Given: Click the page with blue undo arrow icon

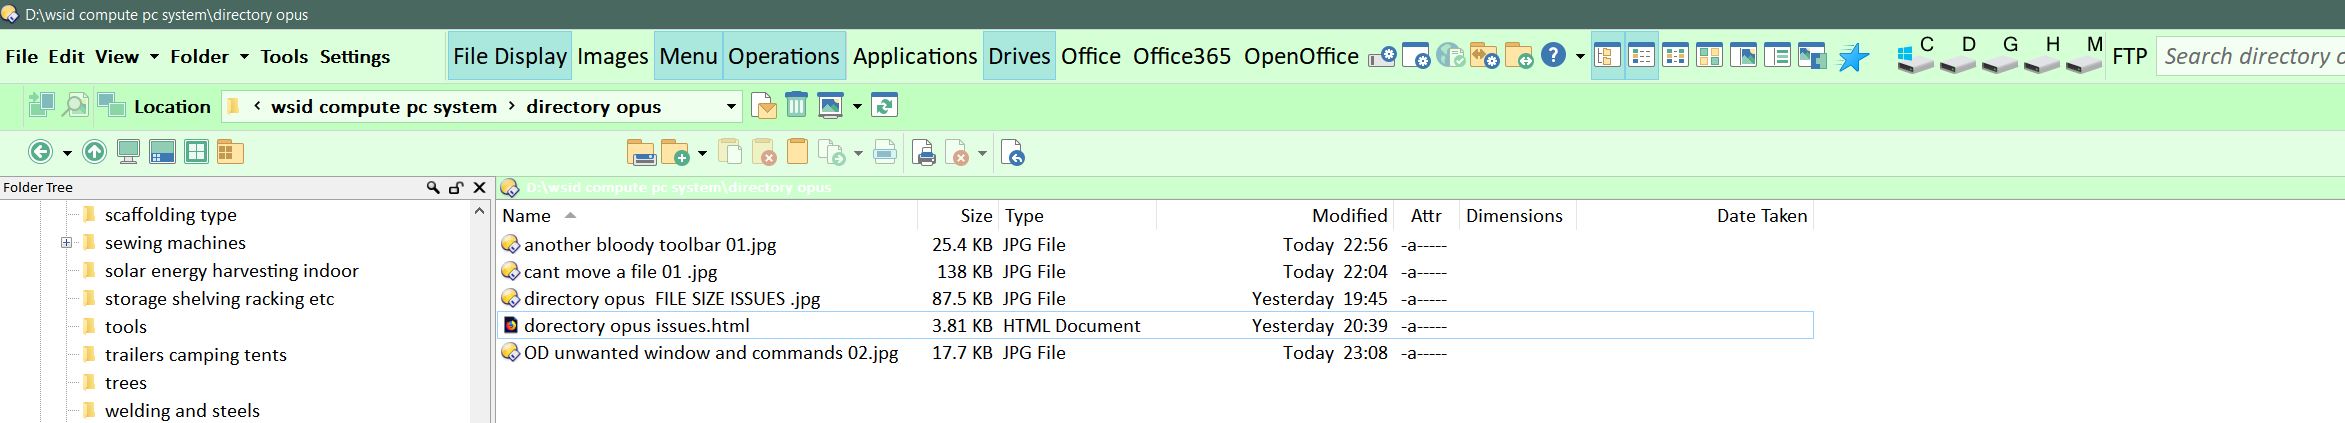Looking at the screenshot, I should 1012,153.
